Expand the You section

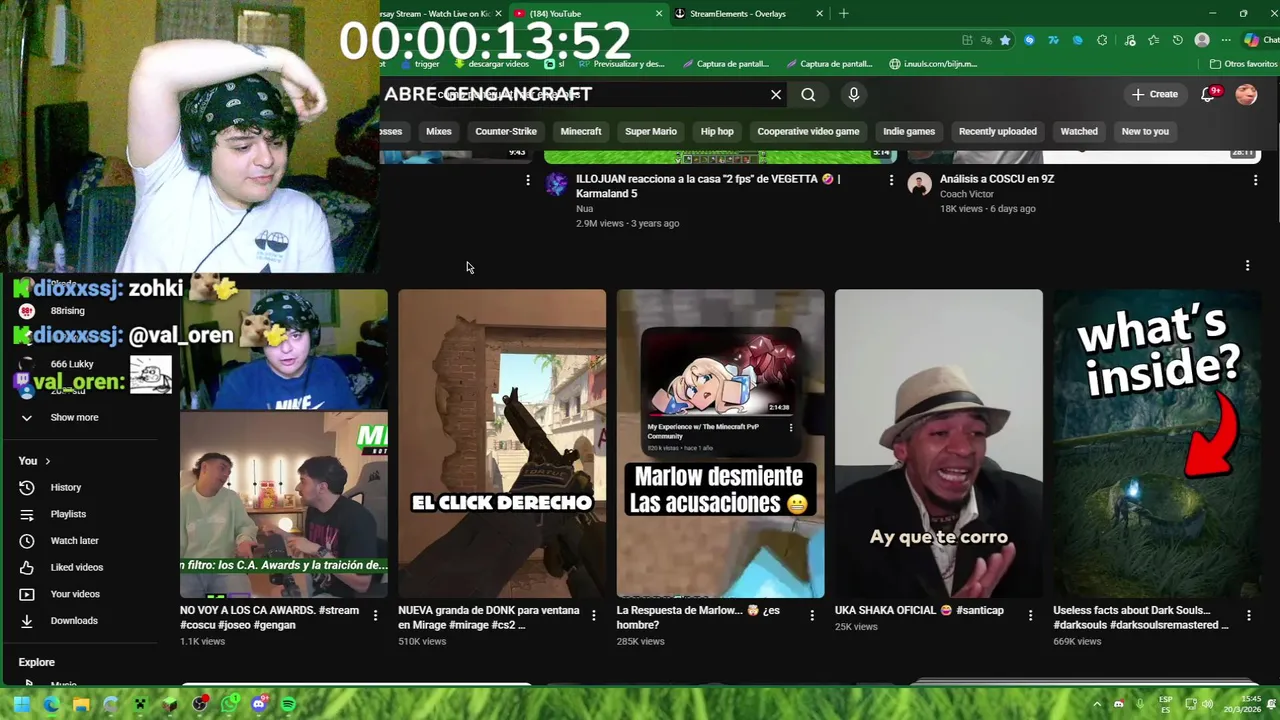coord(34,461)
